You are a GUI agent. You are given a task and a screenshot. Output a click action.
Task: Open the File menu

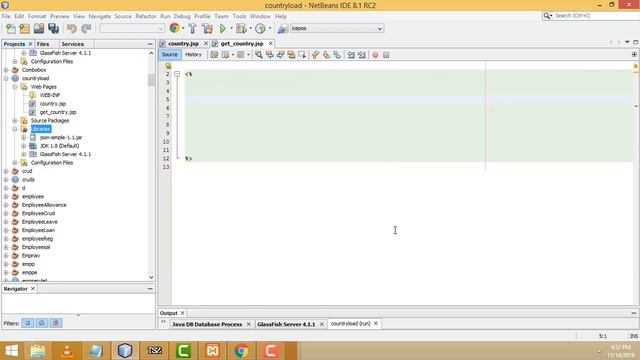click(x=6, y=16)
